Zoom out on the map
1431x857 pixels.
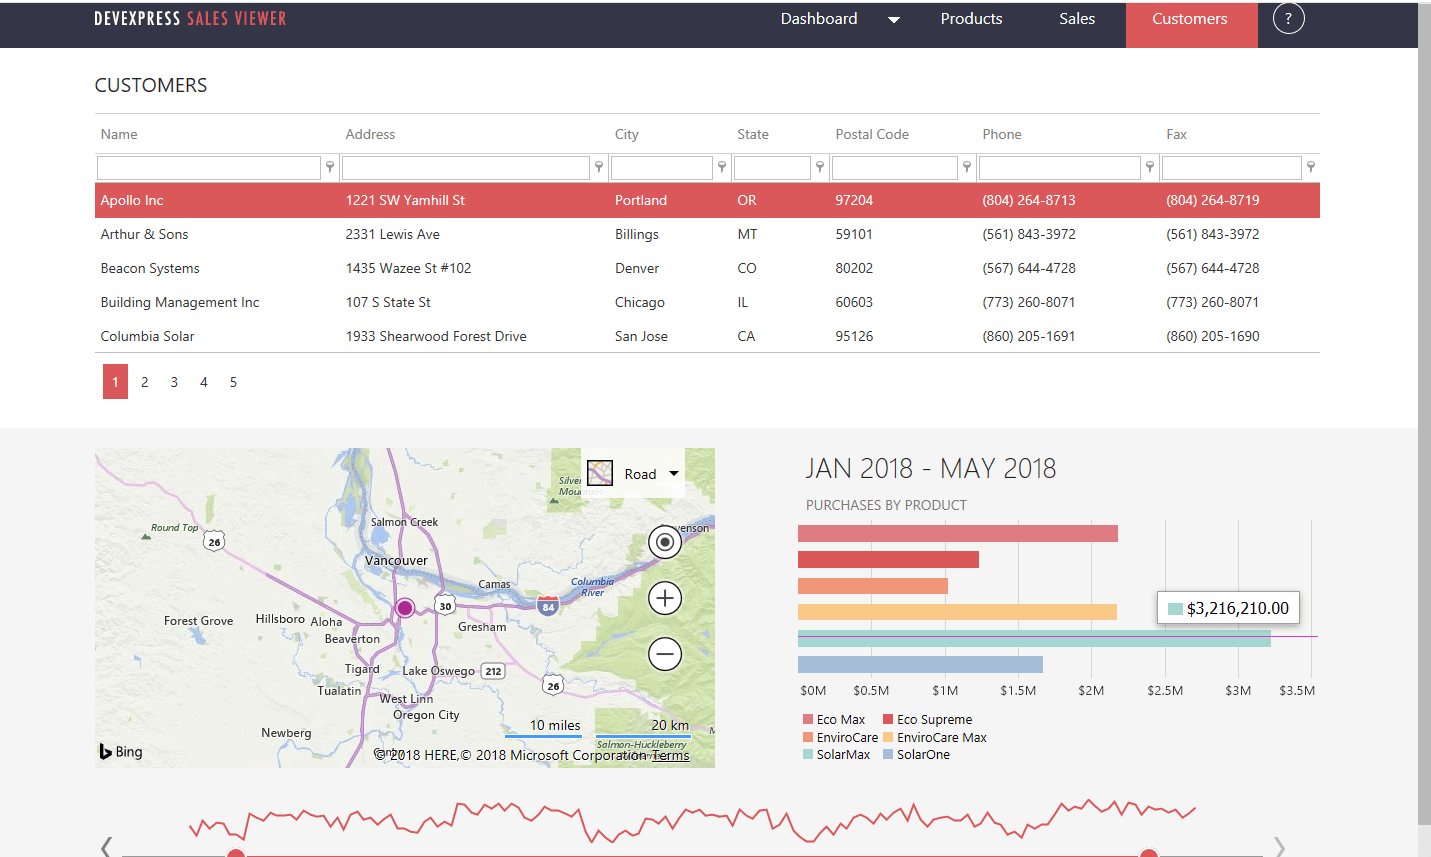pyautogui.click(x=665, y=654)
